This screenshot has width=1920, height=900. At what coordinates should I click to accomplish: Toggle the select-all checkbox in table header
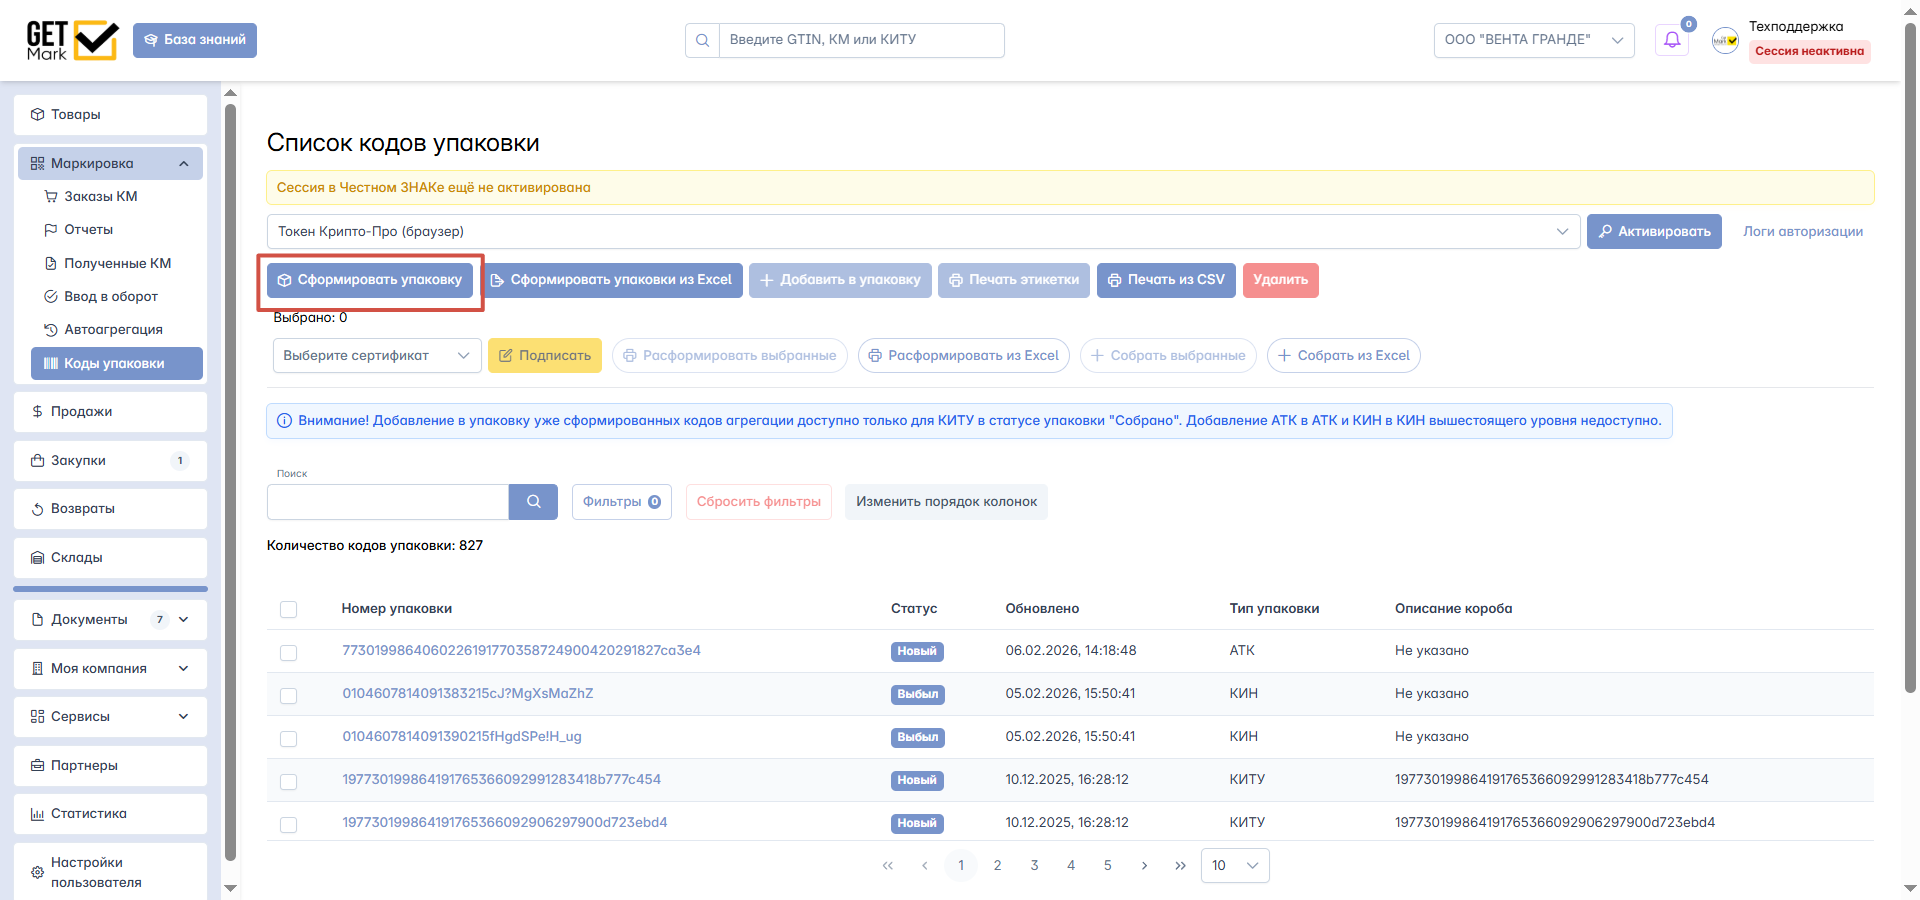point(289,609)
